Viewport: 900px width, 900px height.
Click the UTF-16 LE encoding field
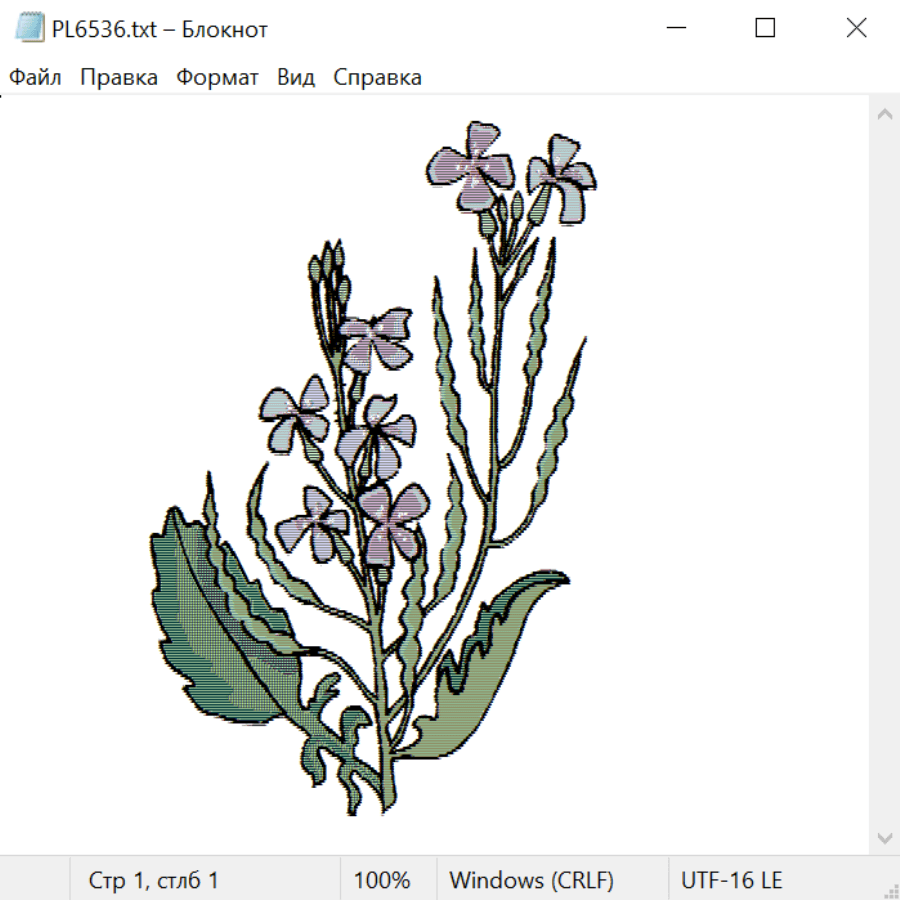pos(731,880)
